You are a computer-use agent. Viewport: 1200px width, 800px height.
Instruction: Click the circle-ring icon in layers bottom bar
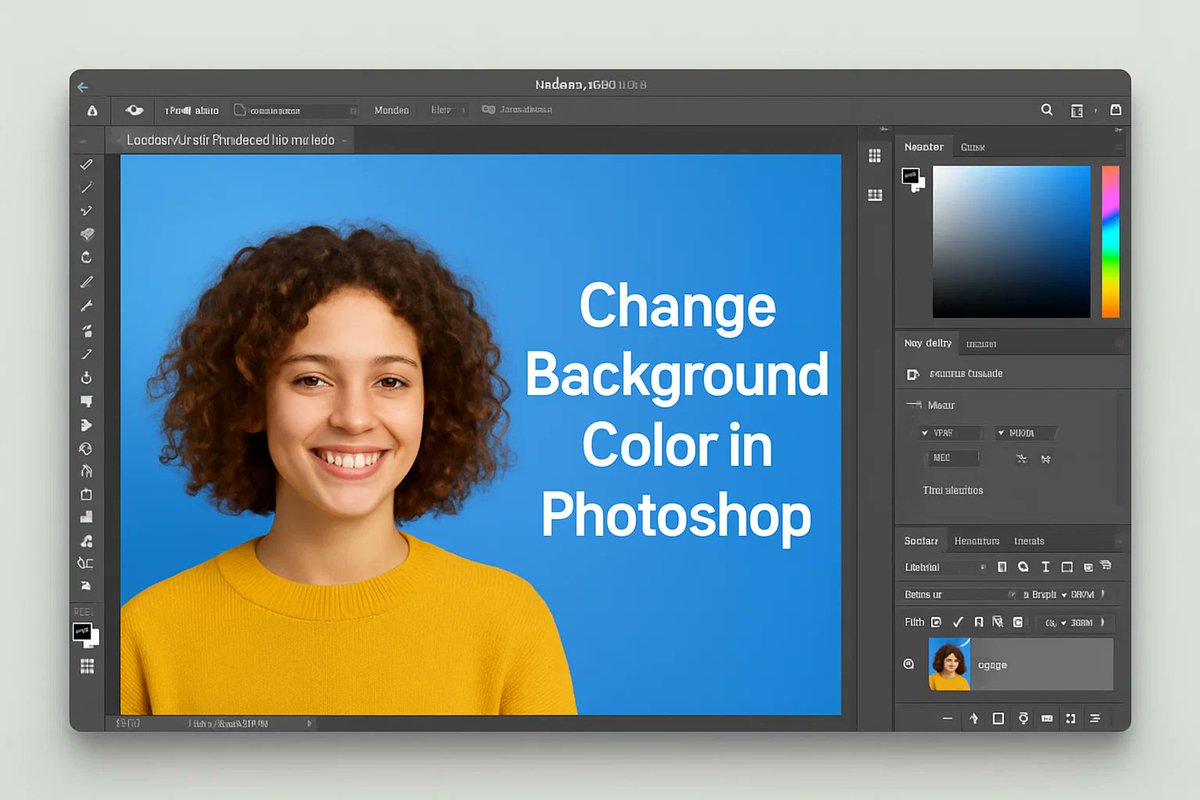[x=1023, y=718]
